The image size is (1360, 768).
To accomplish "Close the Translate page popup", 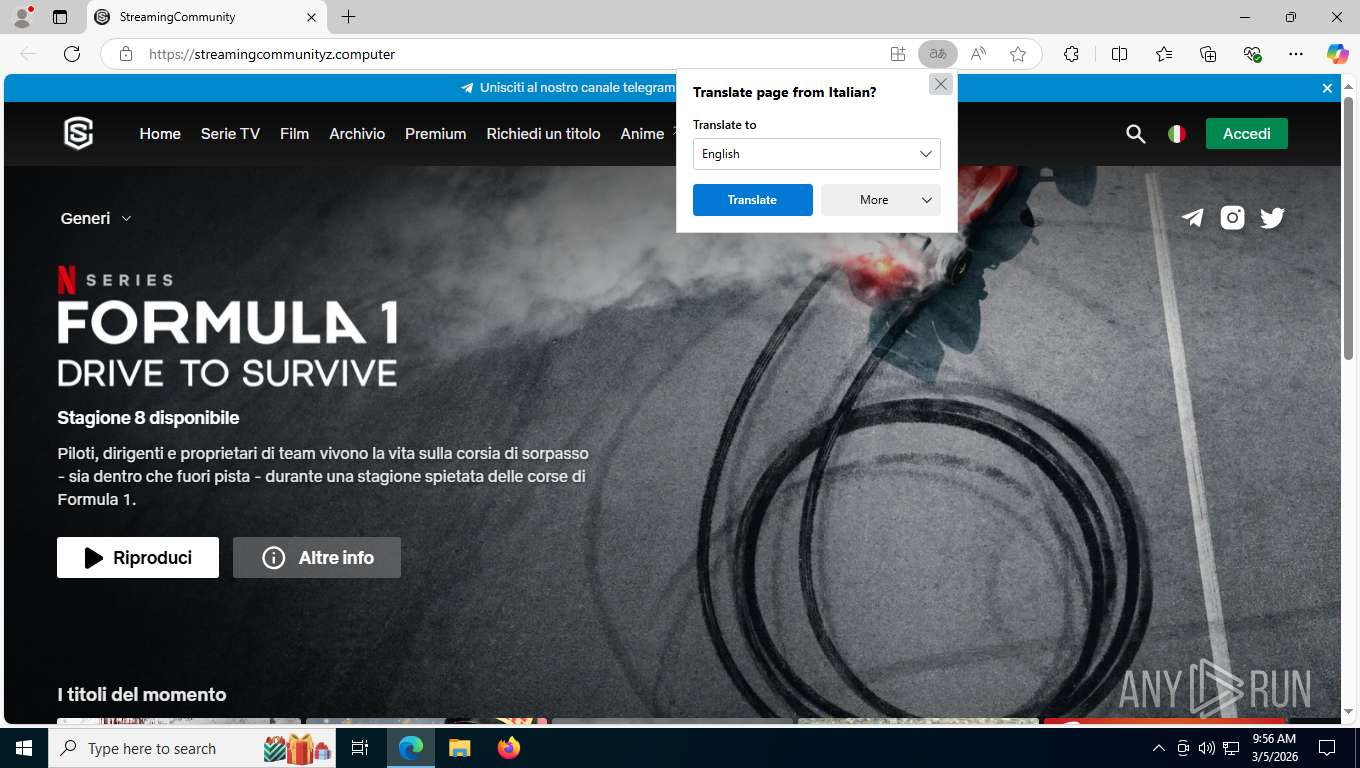I will tap(940, 85).
